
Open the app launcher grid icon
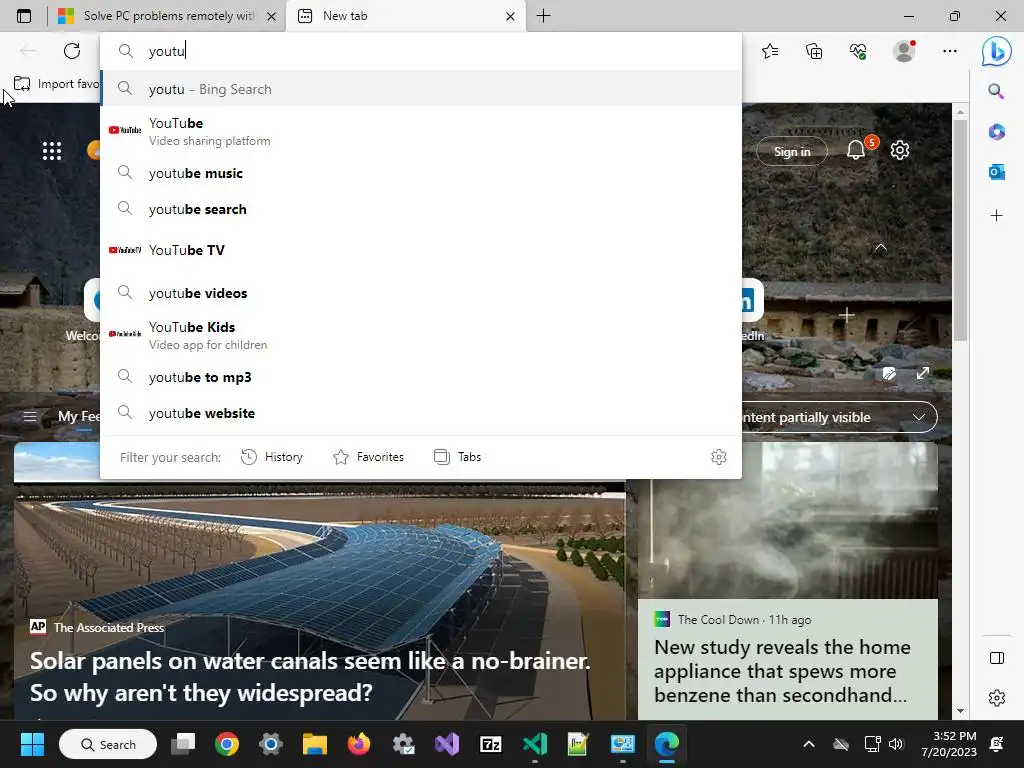(52, 151)
